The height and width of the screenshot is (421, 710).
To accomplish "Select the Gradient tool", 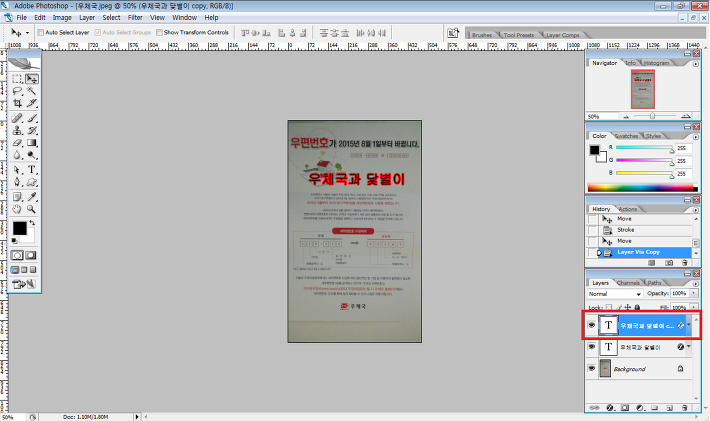I will pos(32,143).
